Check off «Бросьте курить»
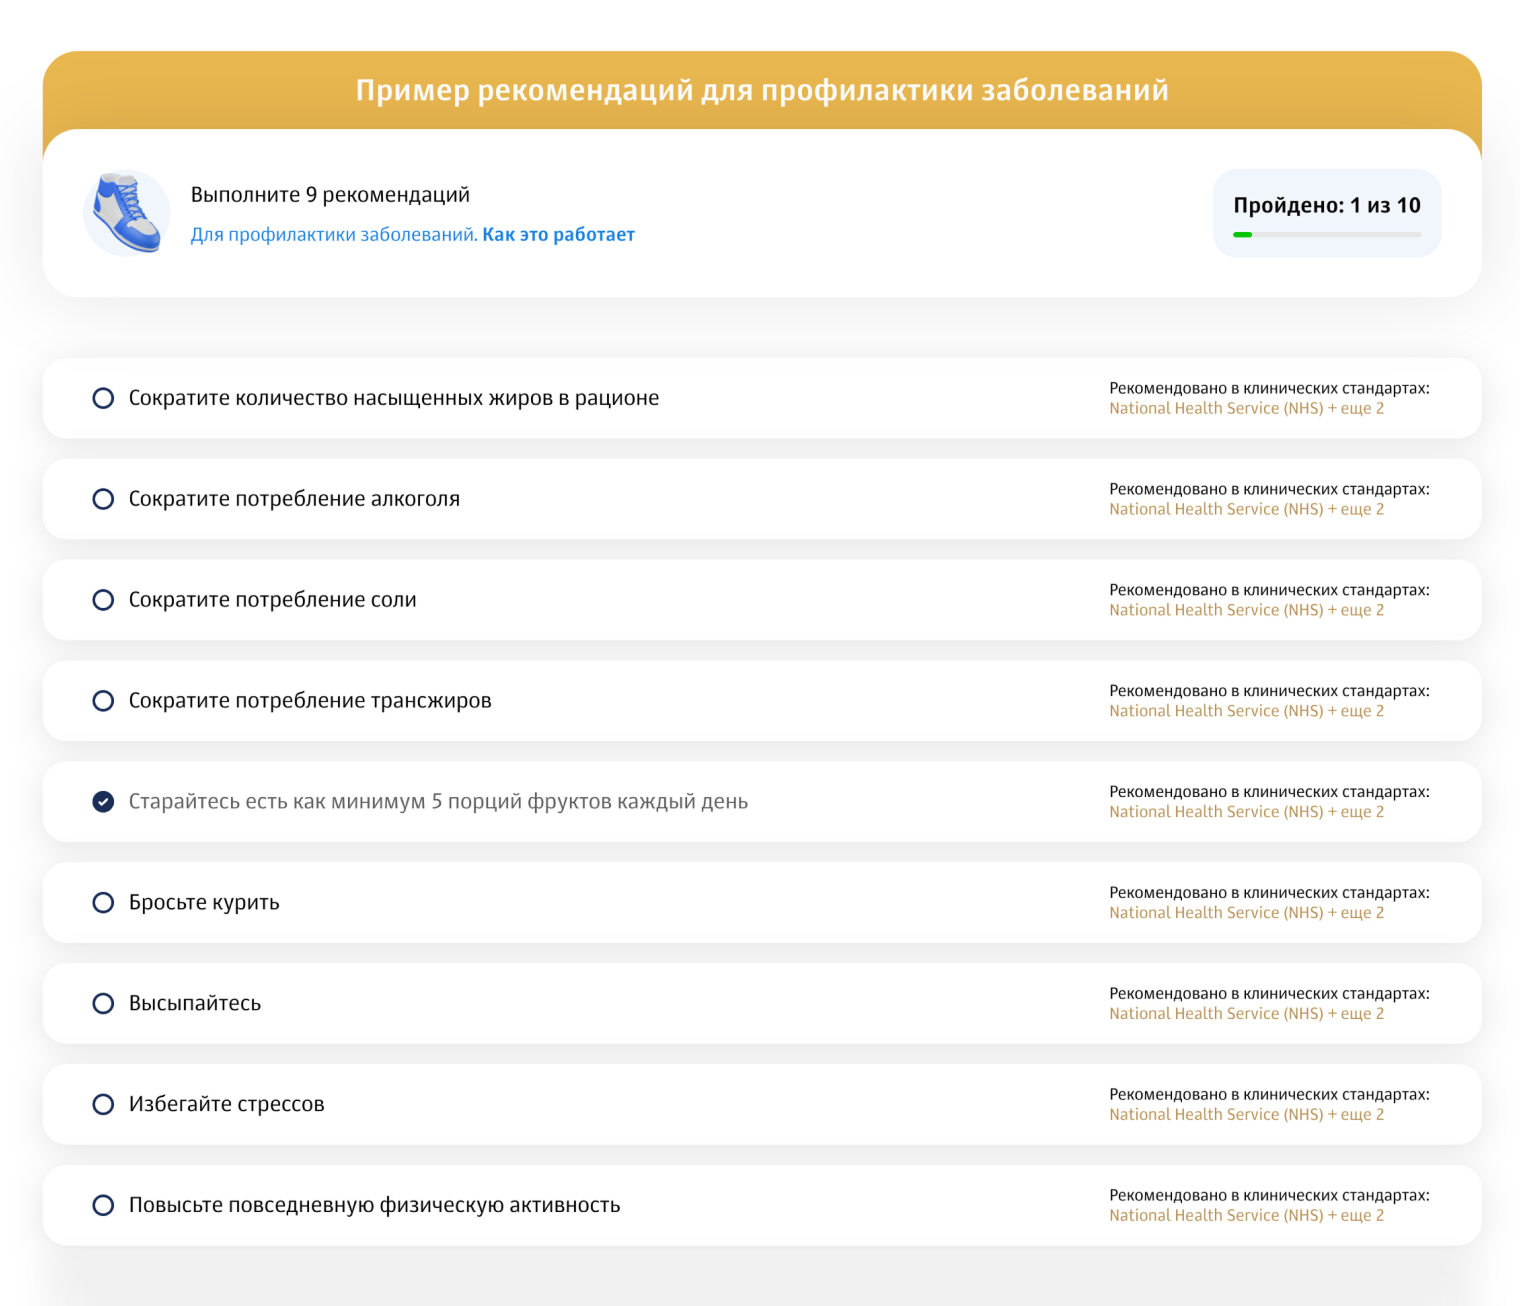This screenshot has height=1306, width=1520. tap(104, 902)
